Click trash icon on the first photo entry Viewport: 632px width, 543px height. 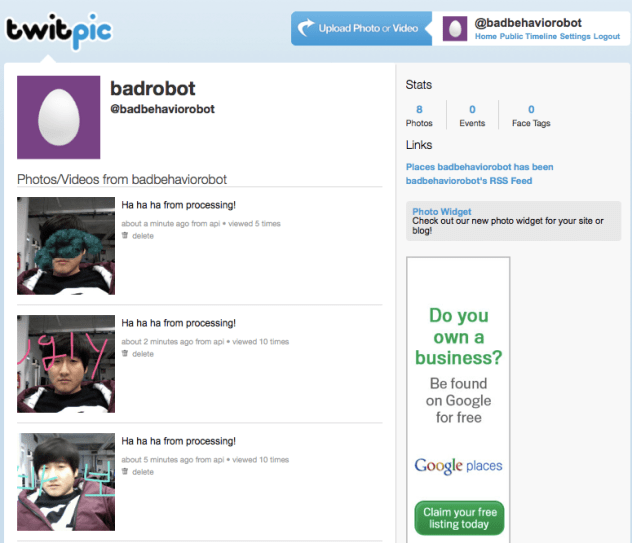point(125,235)
